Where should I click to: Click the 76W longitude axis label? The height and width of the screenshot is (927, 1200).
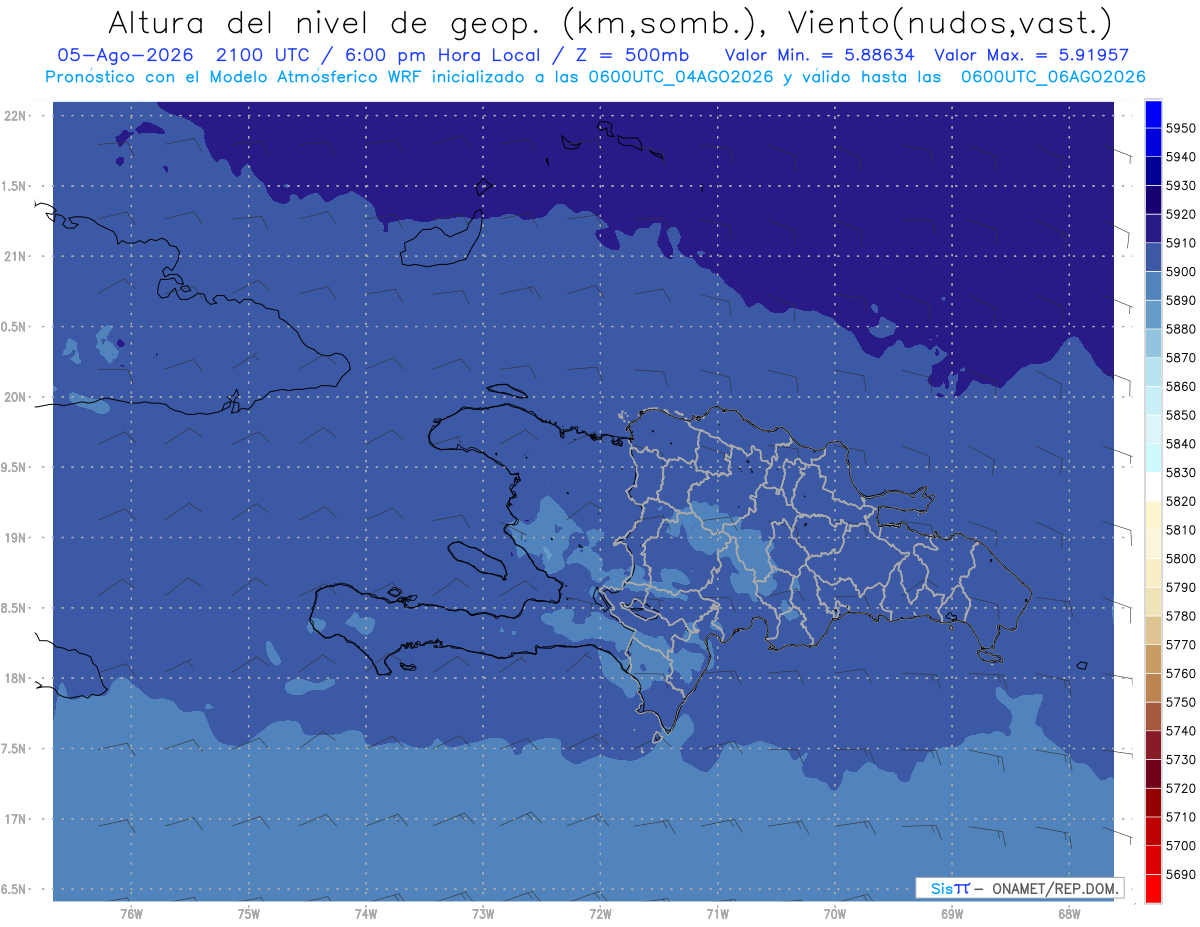131,914
